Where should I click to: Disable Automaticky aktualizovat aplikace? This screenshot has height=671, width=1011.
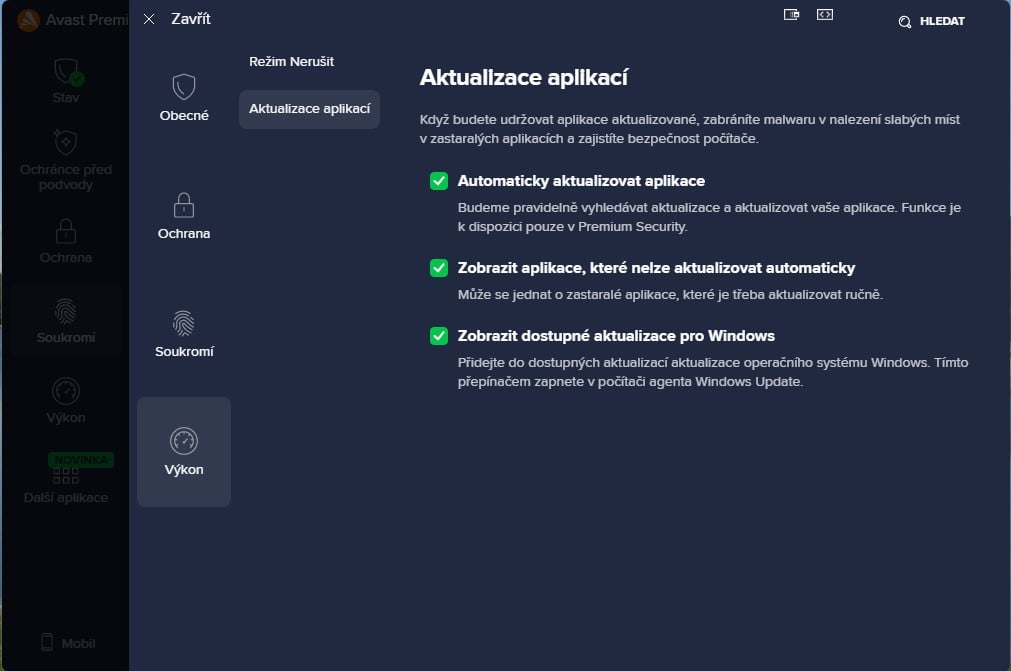pos(438,181)
